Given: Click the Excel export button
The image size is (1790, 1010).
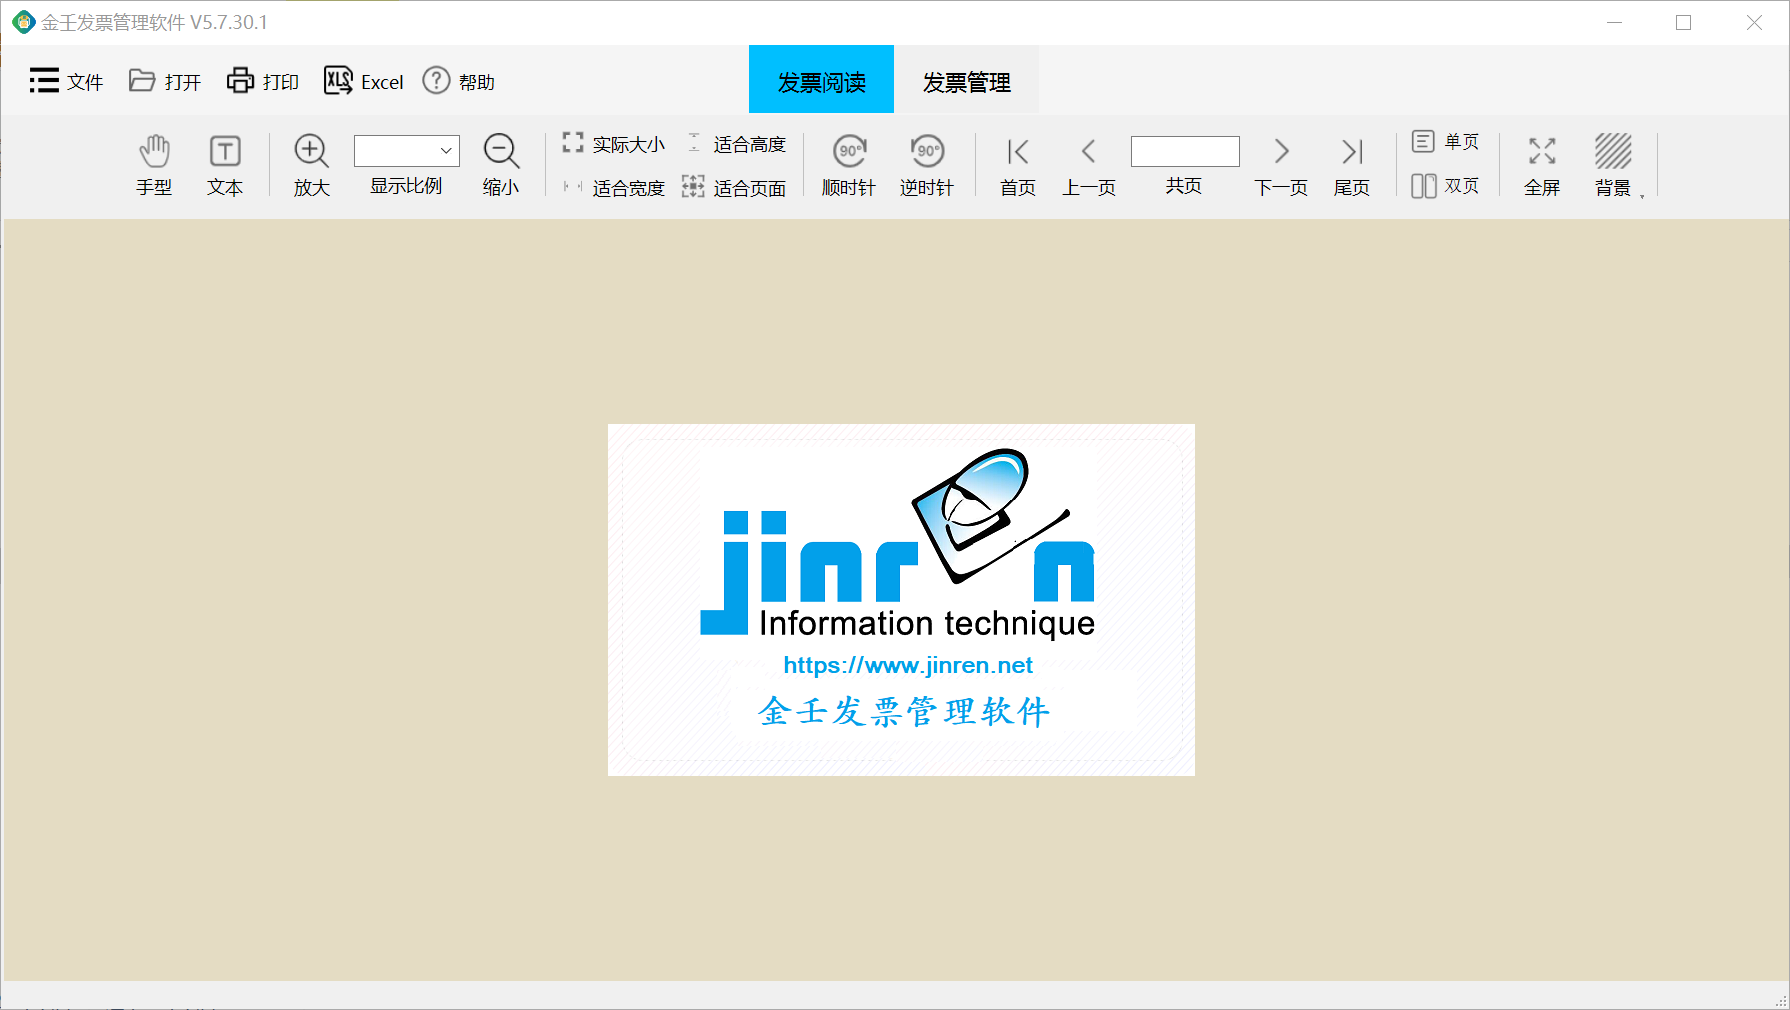Looking at the screenshot, I should [x=364, y=82].
